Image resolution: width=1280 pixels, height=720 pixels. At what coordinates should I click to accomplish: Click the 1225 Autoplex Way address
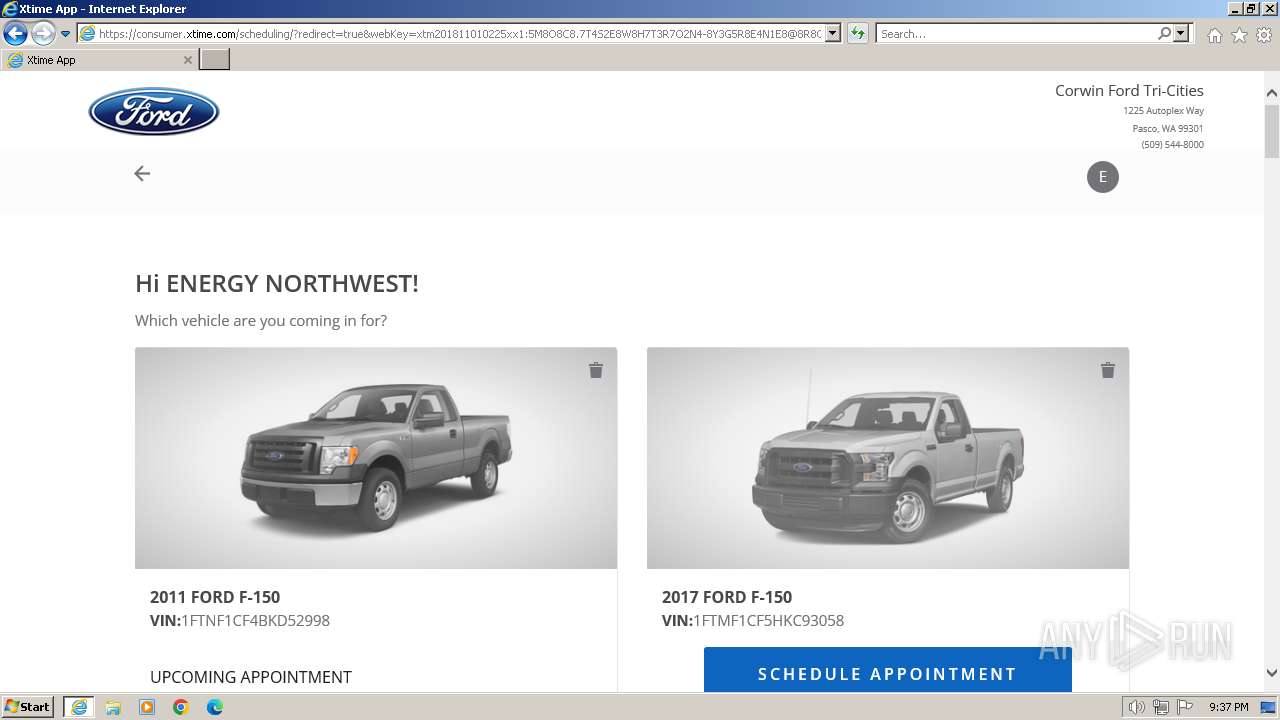click(1163, 111)
